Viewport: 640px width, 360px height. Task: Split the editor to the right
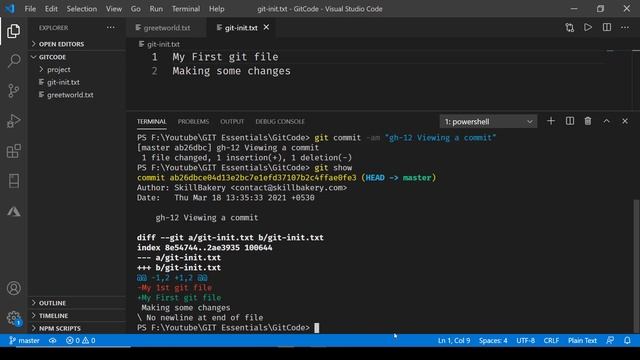(607, 27)
